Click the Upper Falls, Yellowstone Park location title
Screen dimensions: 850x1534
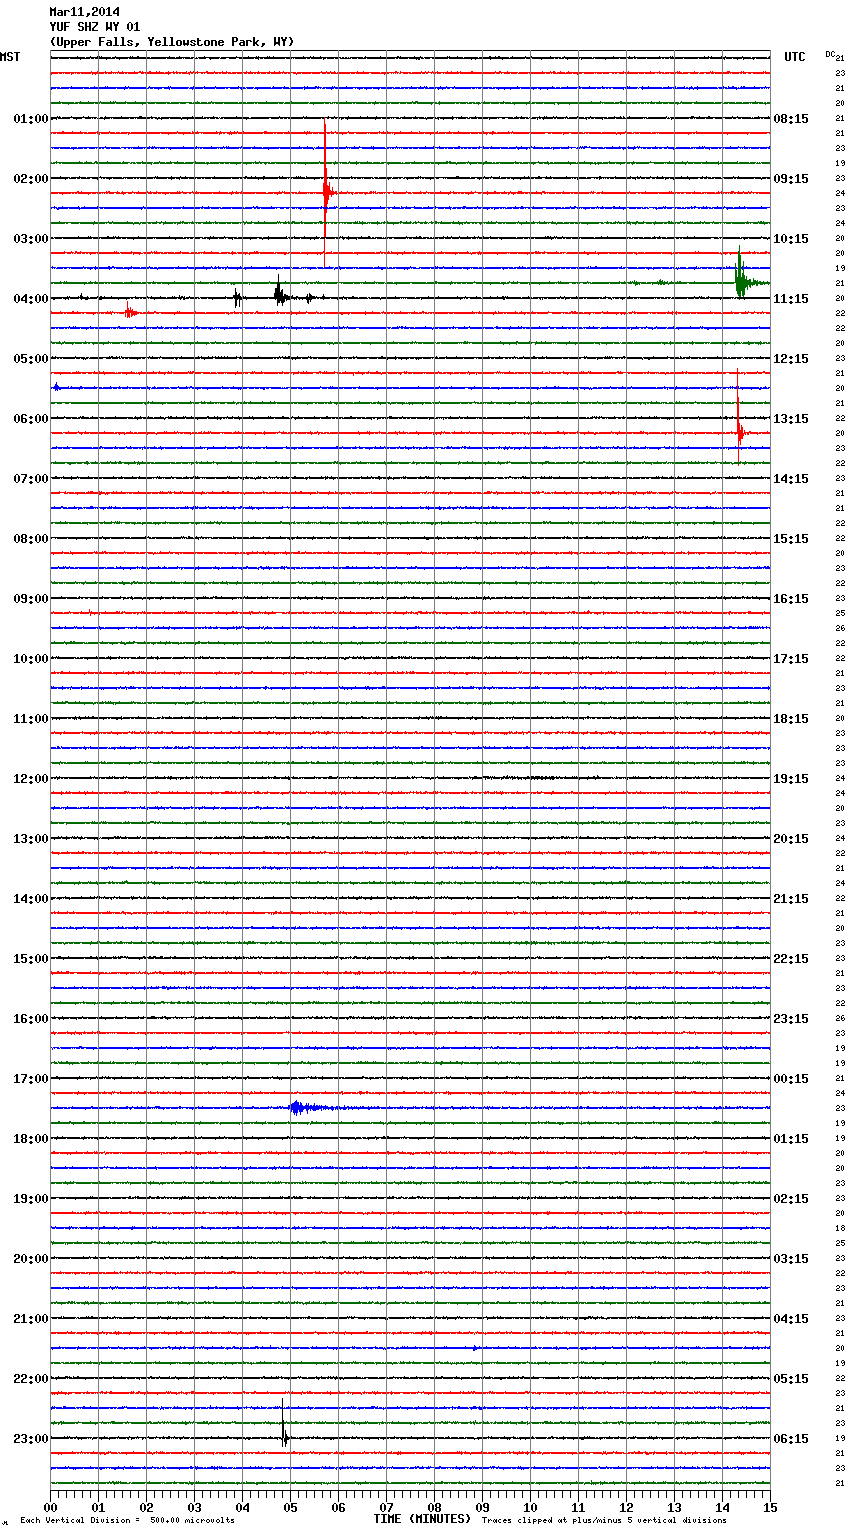pos(172,42)
